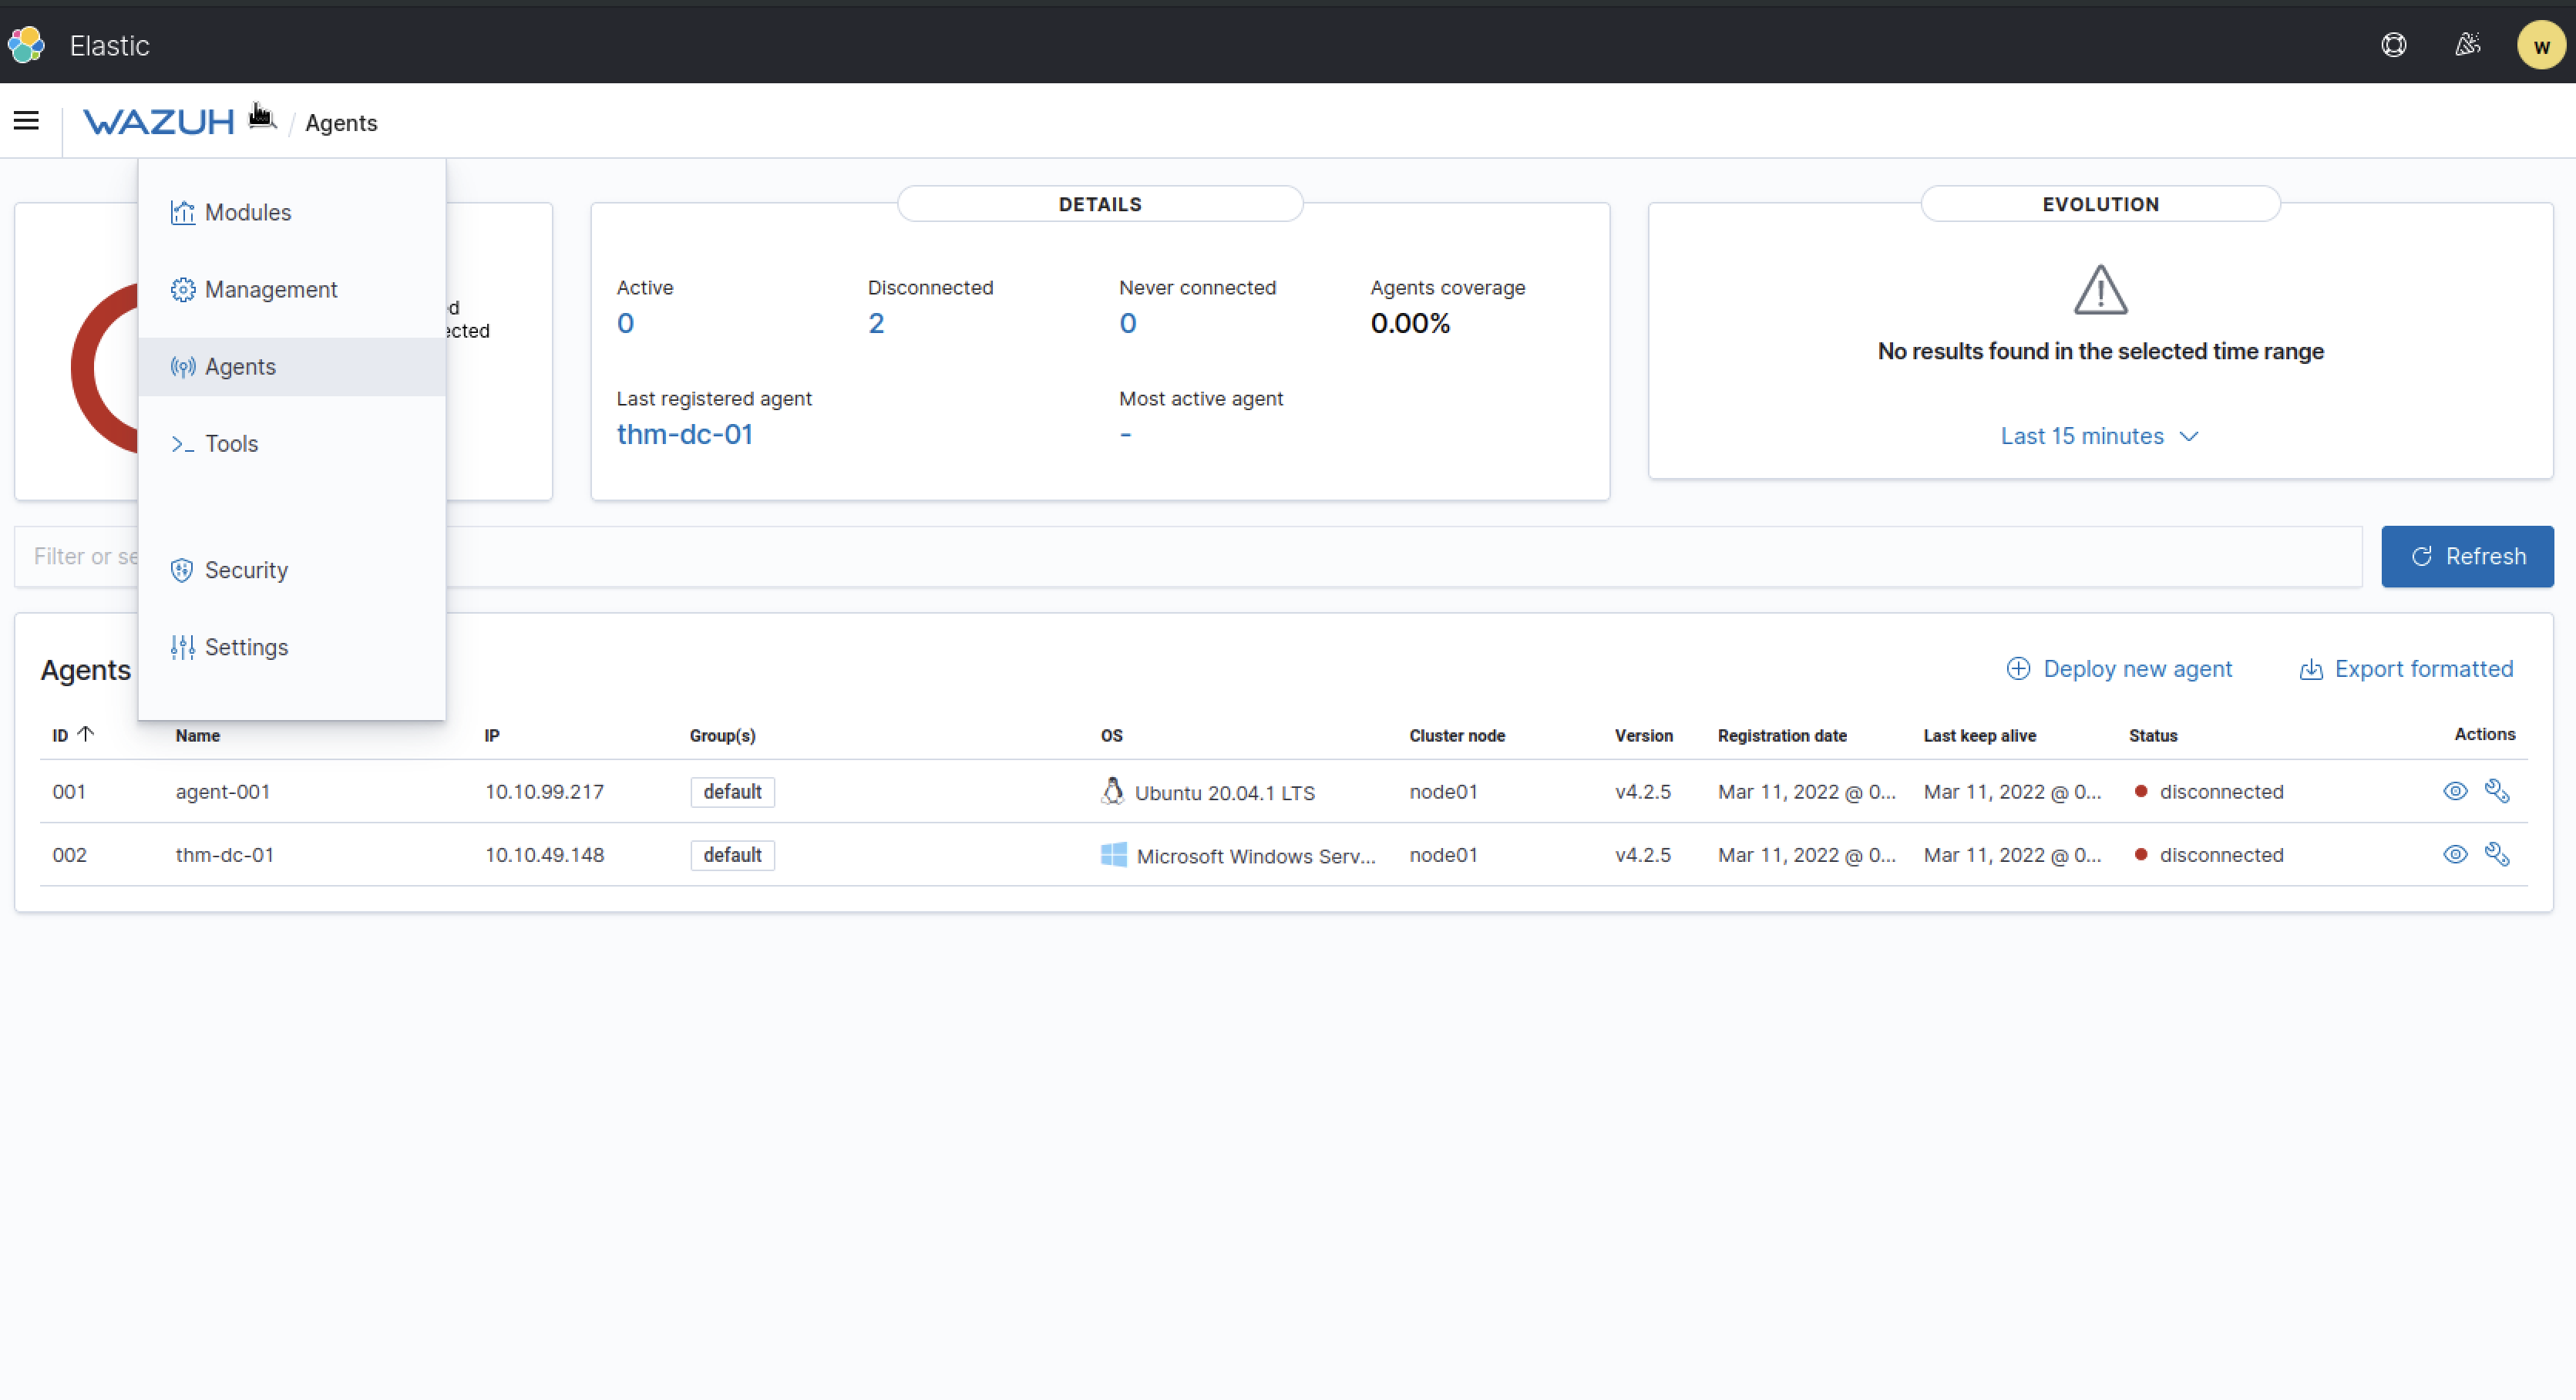Viewport: 2576px width, 1400px height.
Task: Click the Elastic logo icon
Action: click(26, 45)
